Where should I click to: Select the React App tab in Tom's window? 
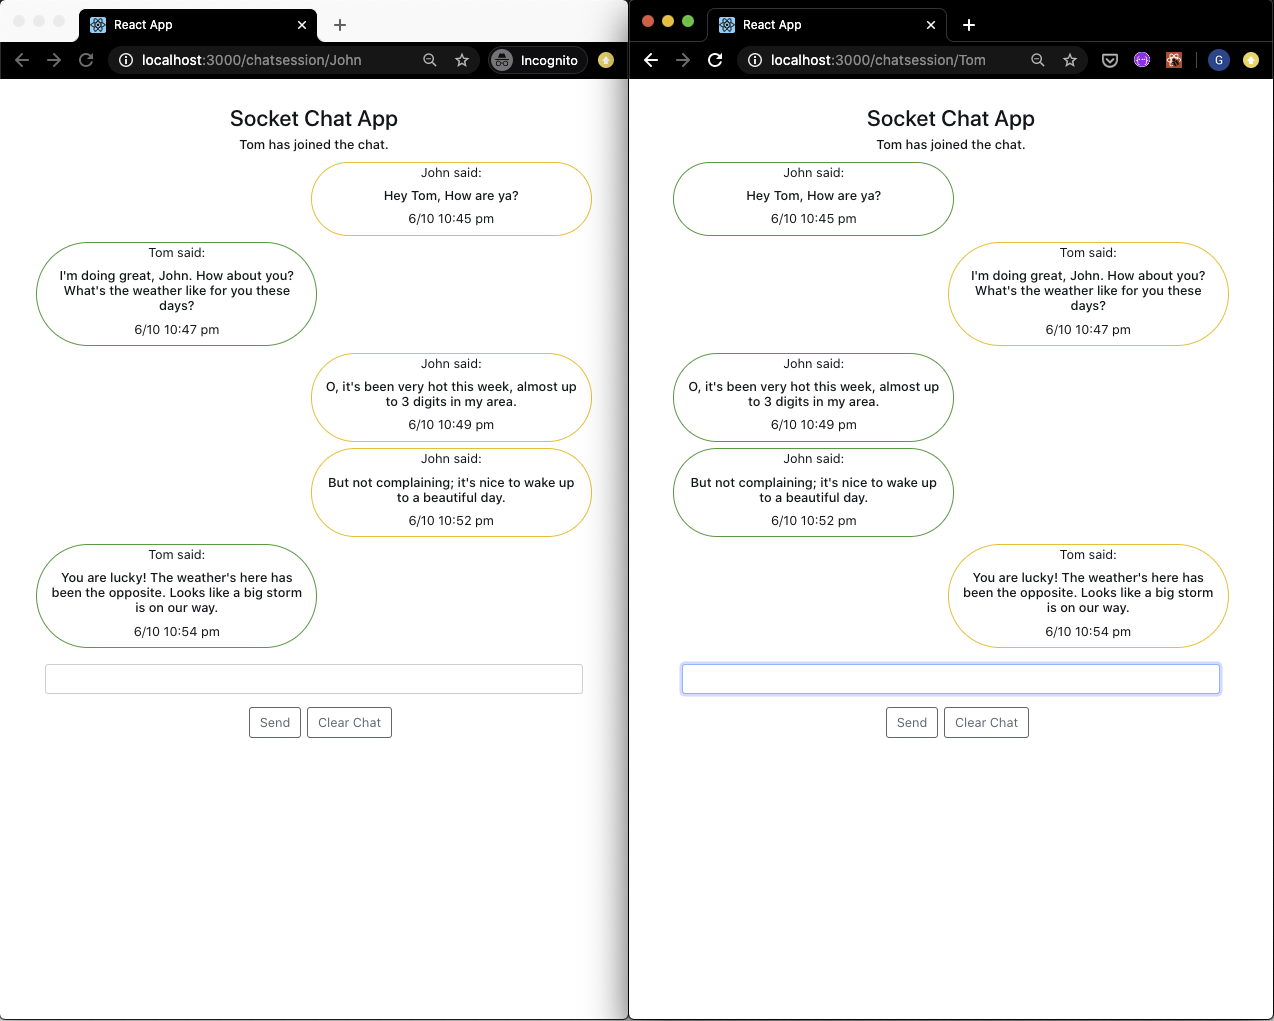[x=827, y=25]
